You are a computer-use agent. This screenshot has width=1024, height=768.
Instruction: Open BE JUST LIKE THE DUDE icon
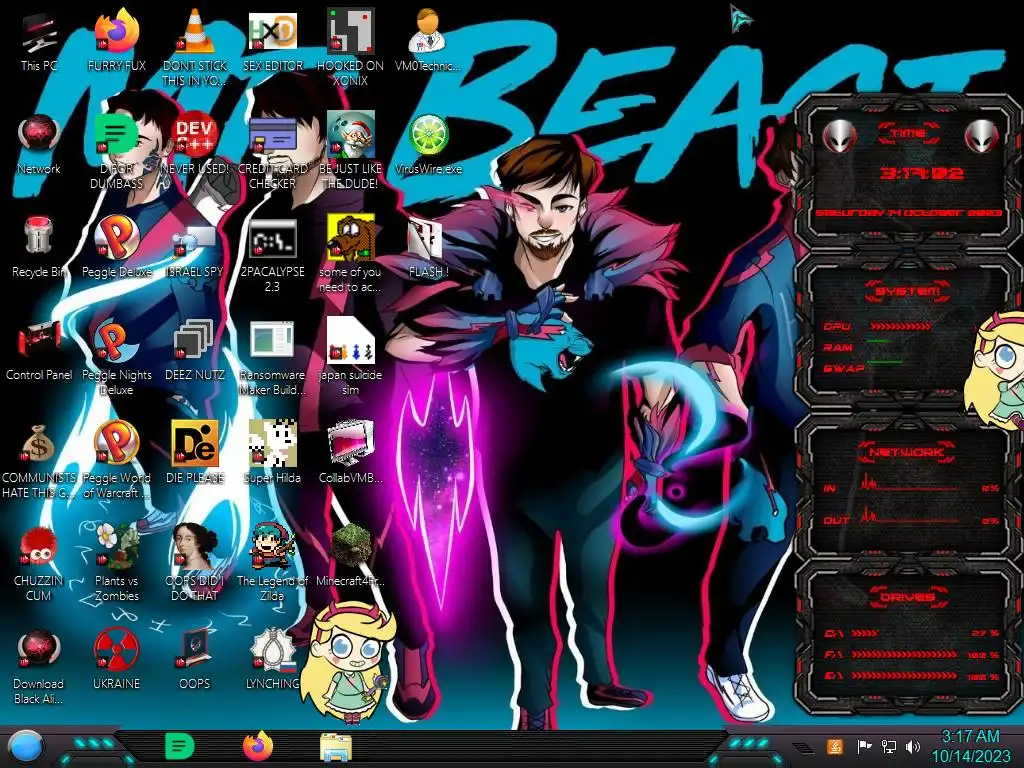pyautogui.click(x=350, y=152)
